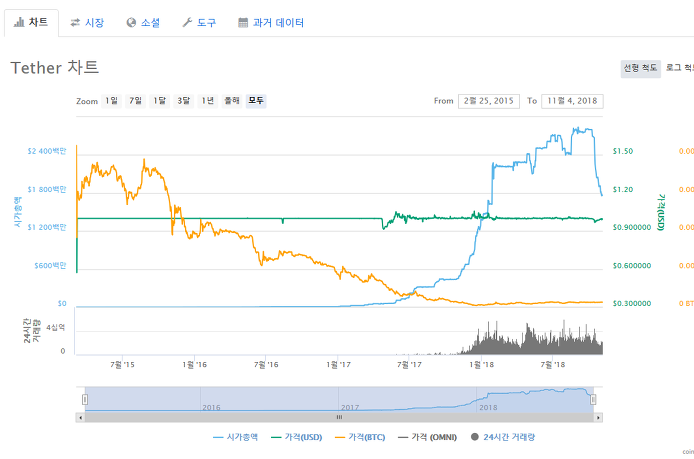Toggle the 가격(BTC) legend series
Image resolution: width=694 pixels, height=459 pixels.
(360, 437)
